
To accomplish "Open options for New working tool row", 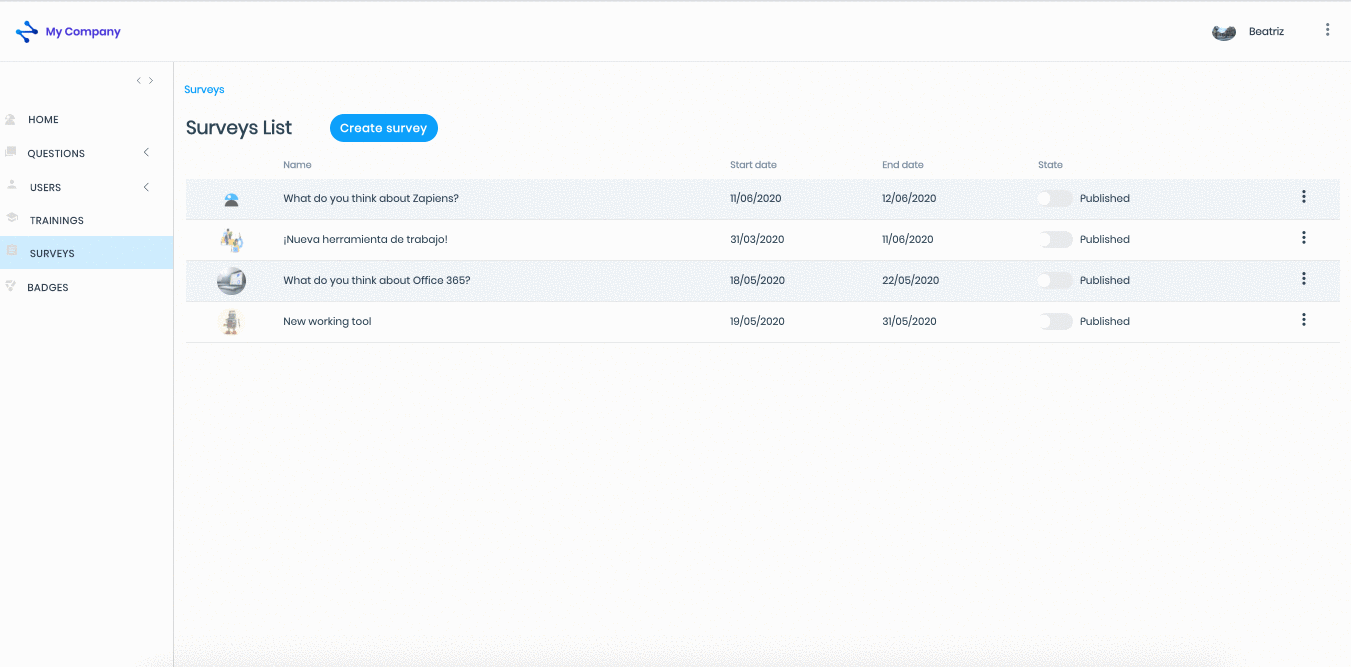I will (1304, 320).
